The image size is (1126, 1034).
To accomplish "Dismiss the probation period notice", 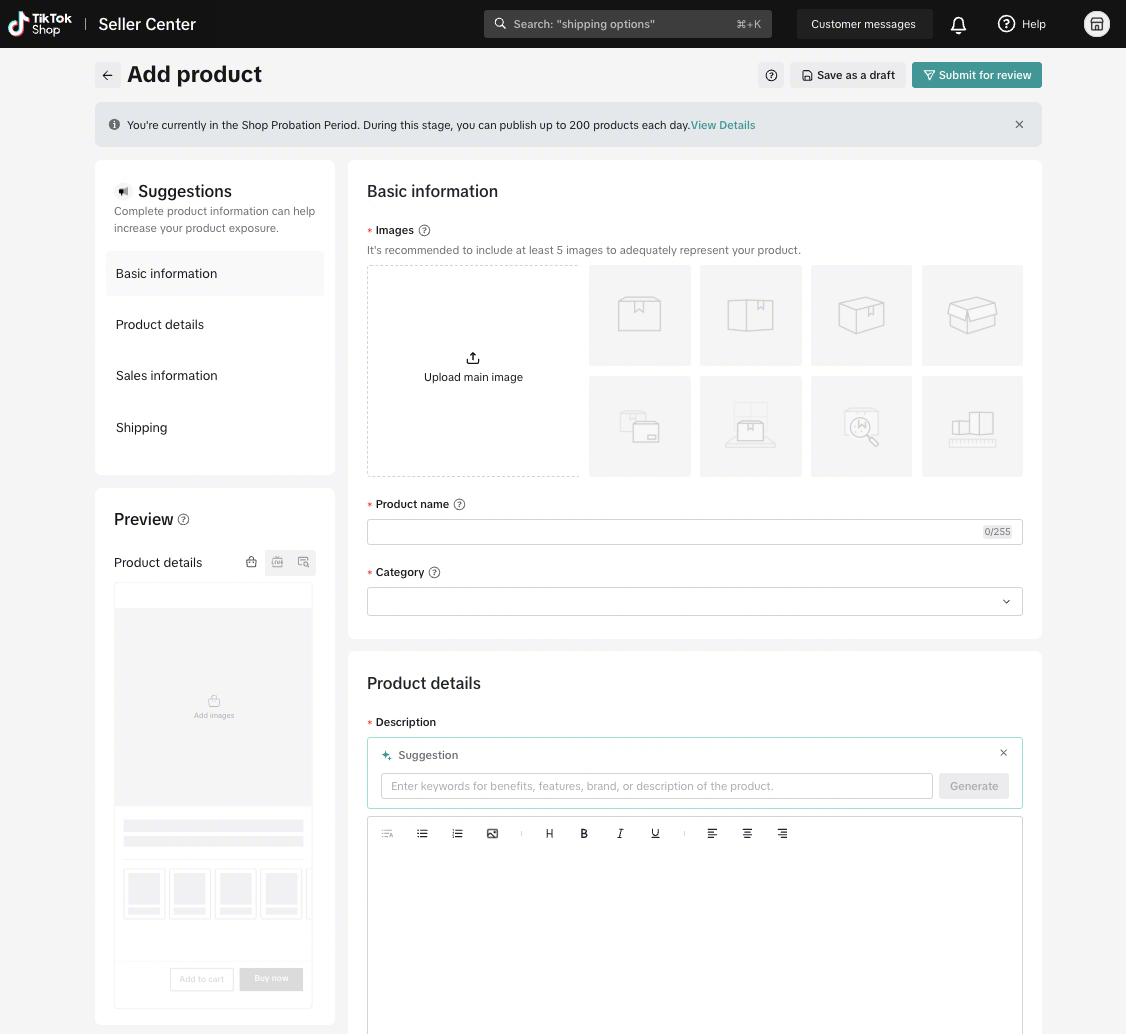I will [1019, 125].
